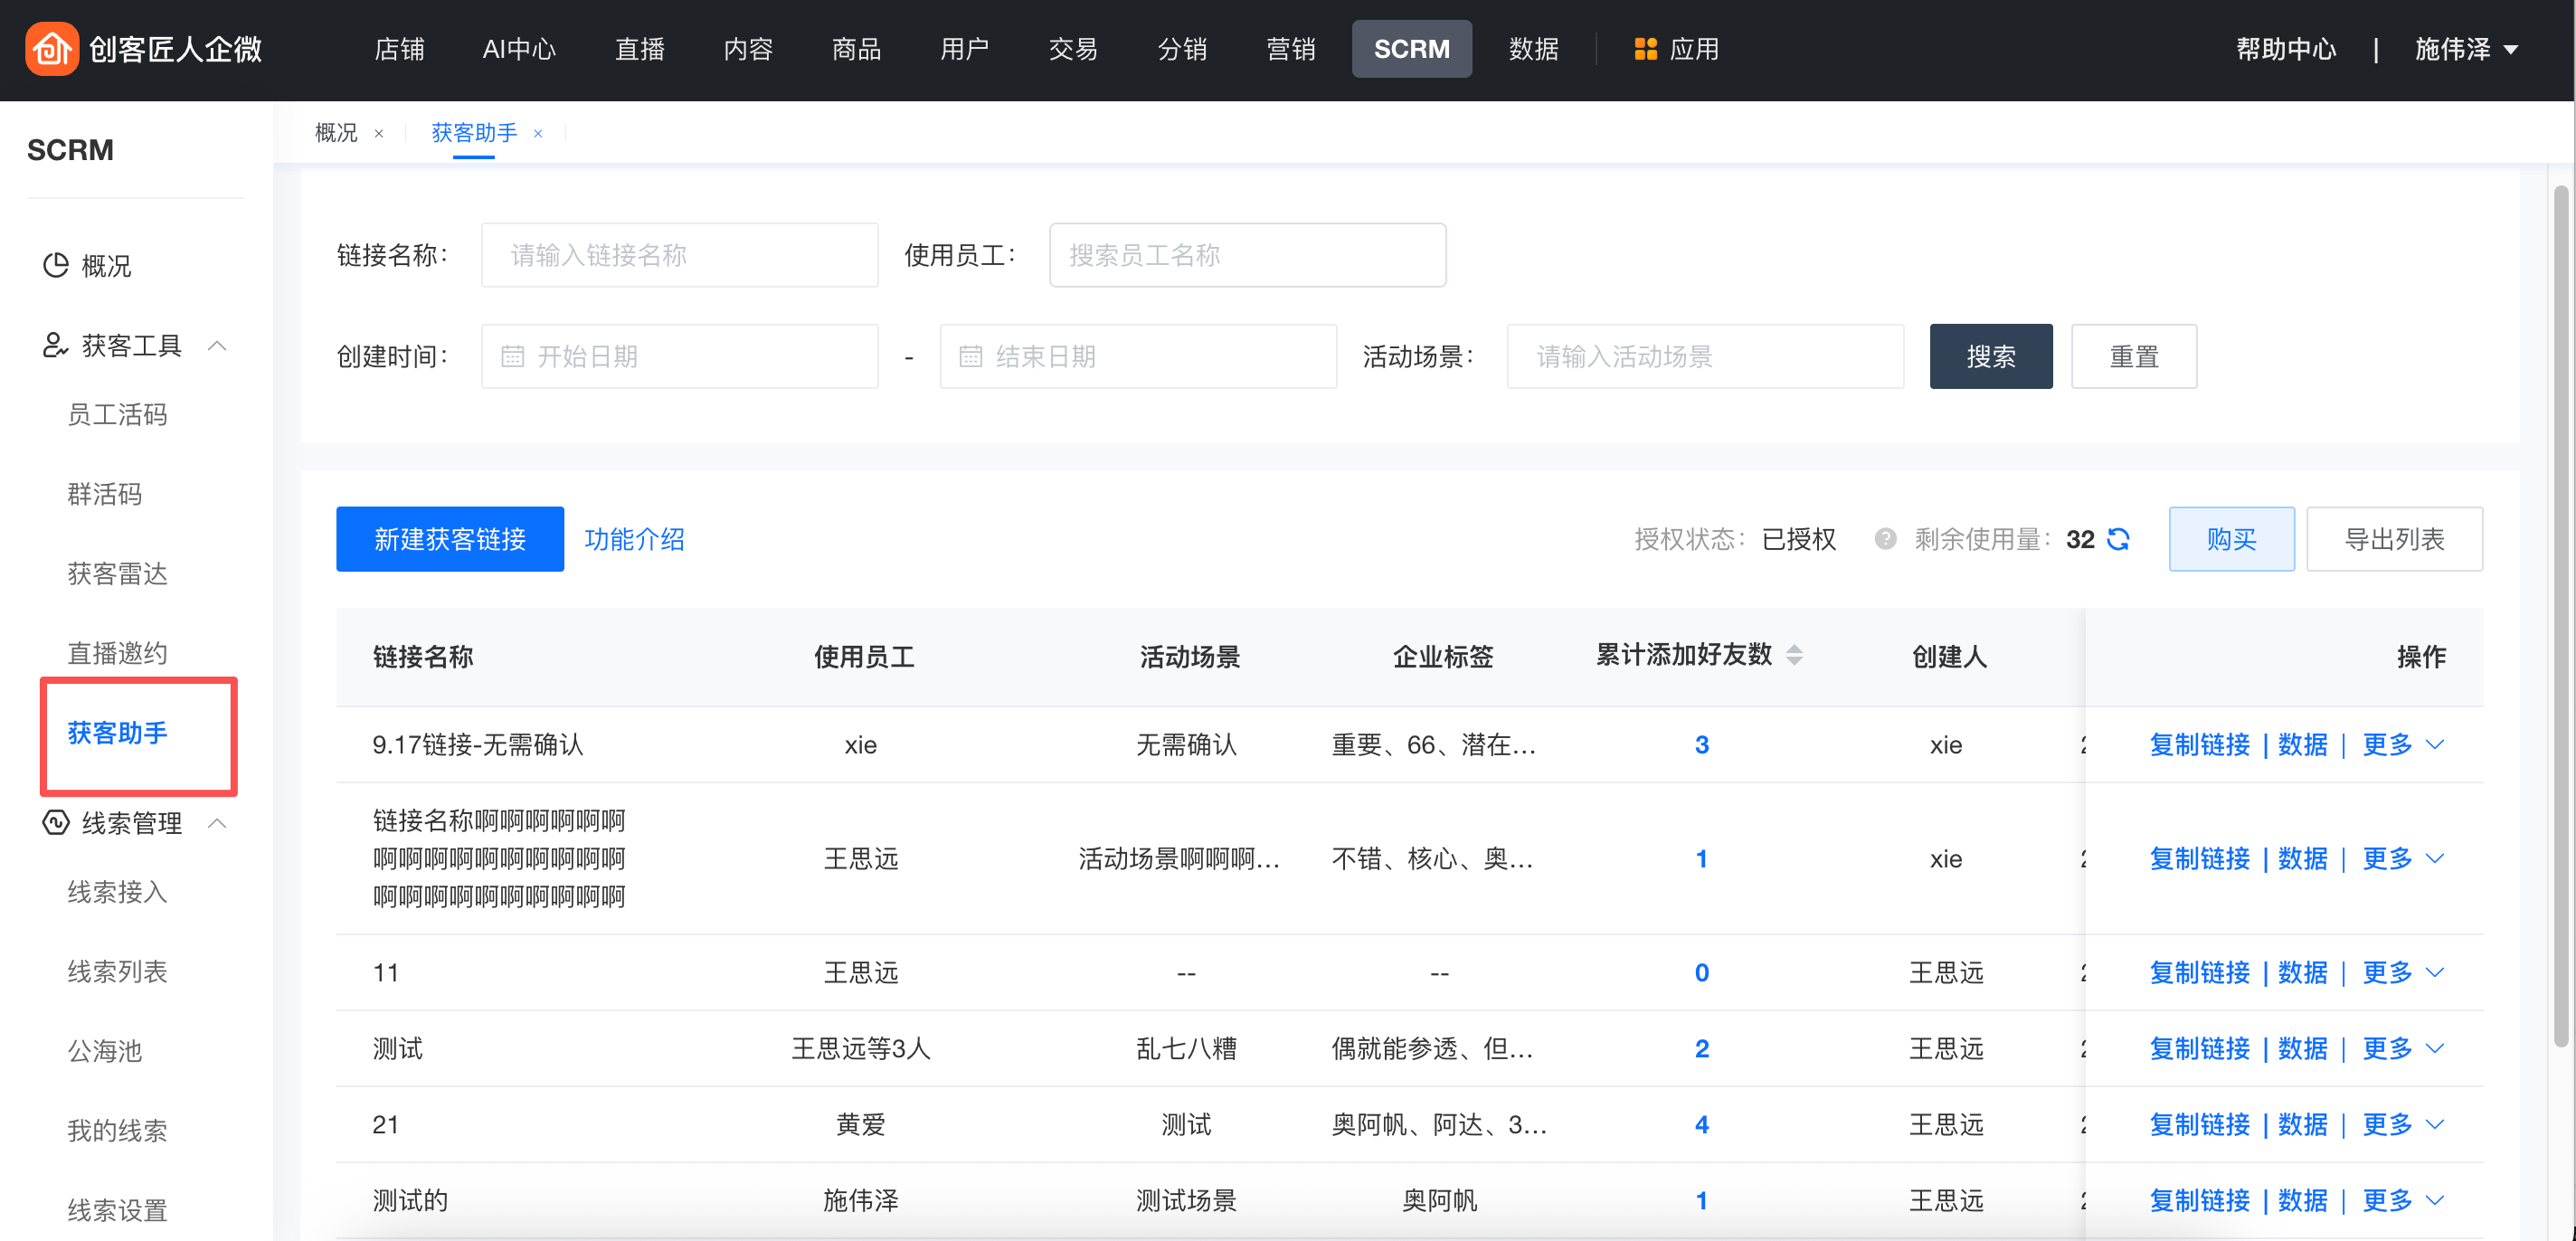Click the 搜索 button
Screen dimensions: 2576x1241
point(1990,356)
